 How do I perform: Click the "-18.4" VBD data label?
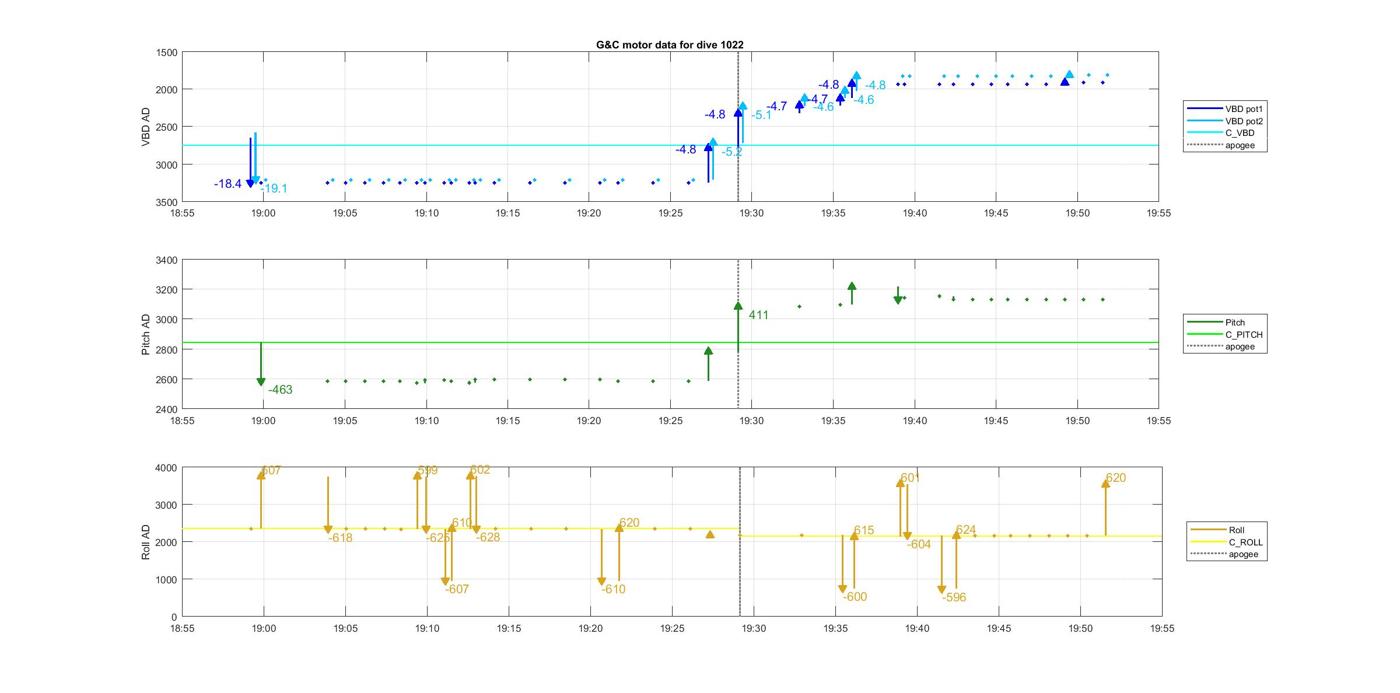[228, 184]
